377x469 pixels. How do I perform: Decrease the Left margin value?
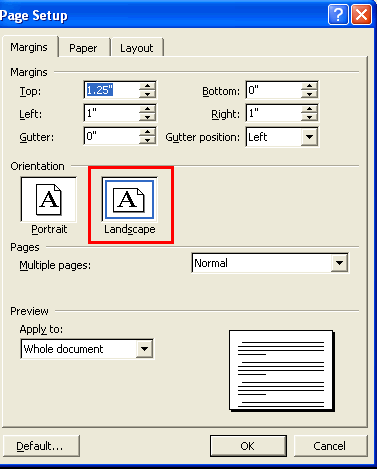147,117
